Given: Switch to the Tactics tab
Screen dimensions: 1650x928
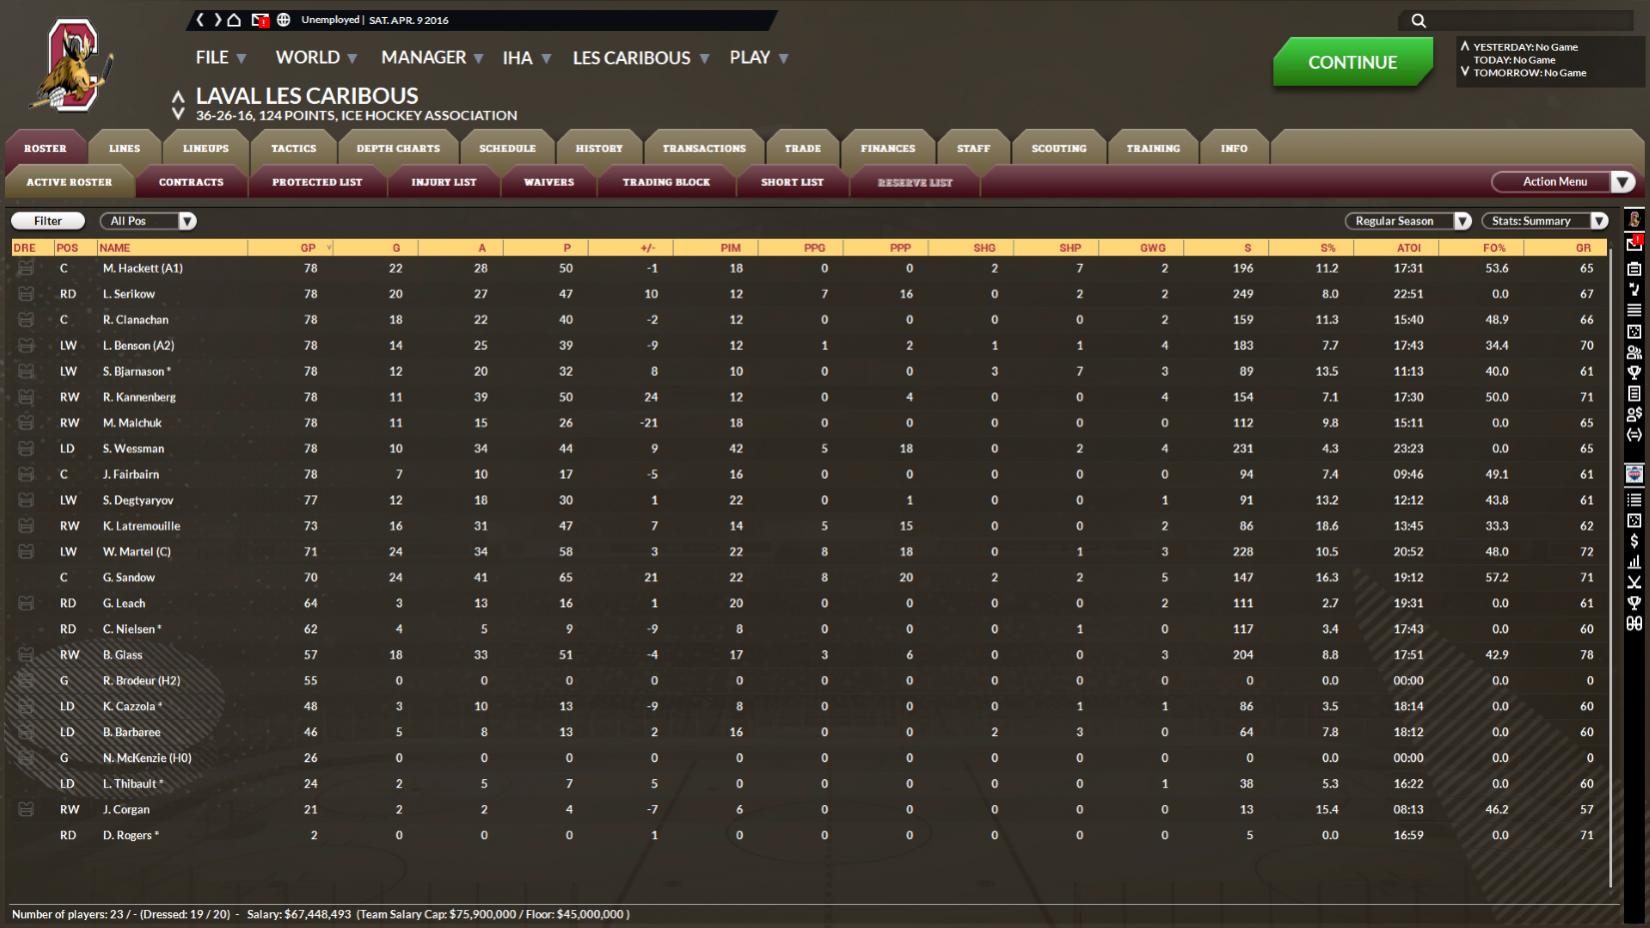Looking at the screenshot, I should [293, 148].
